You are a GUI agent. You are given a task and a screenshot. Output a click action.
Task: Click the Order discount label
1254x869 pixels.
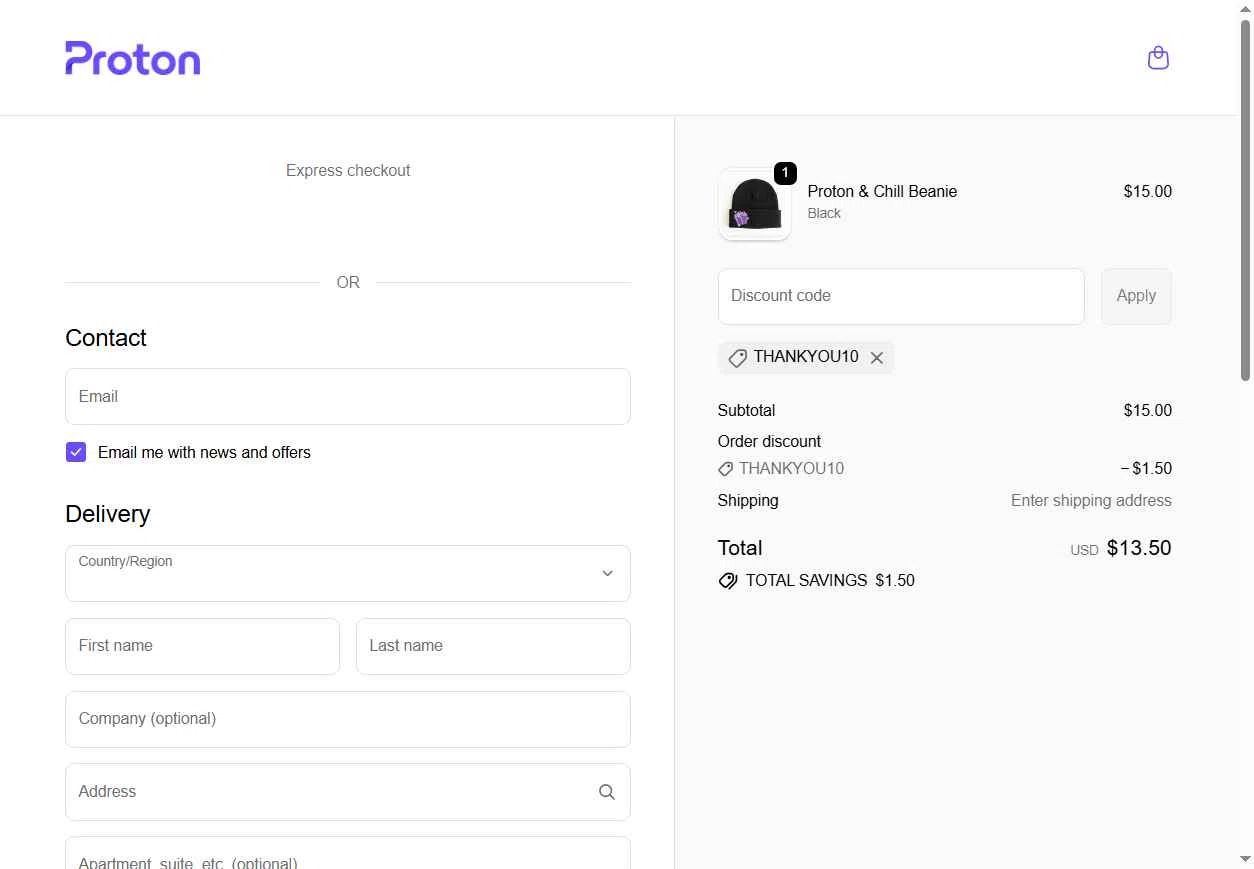[769, 441]
